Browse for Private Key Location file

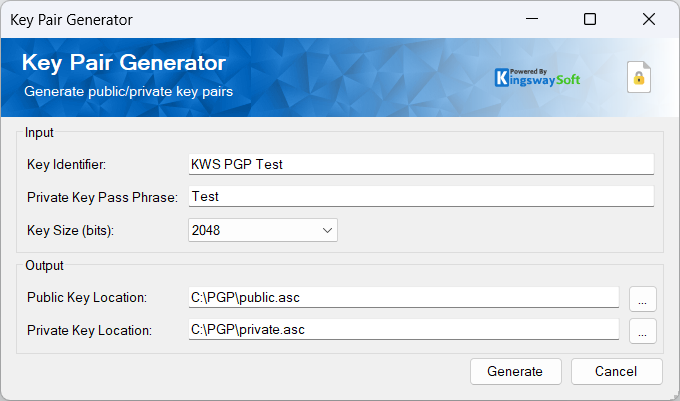(643, 331)
